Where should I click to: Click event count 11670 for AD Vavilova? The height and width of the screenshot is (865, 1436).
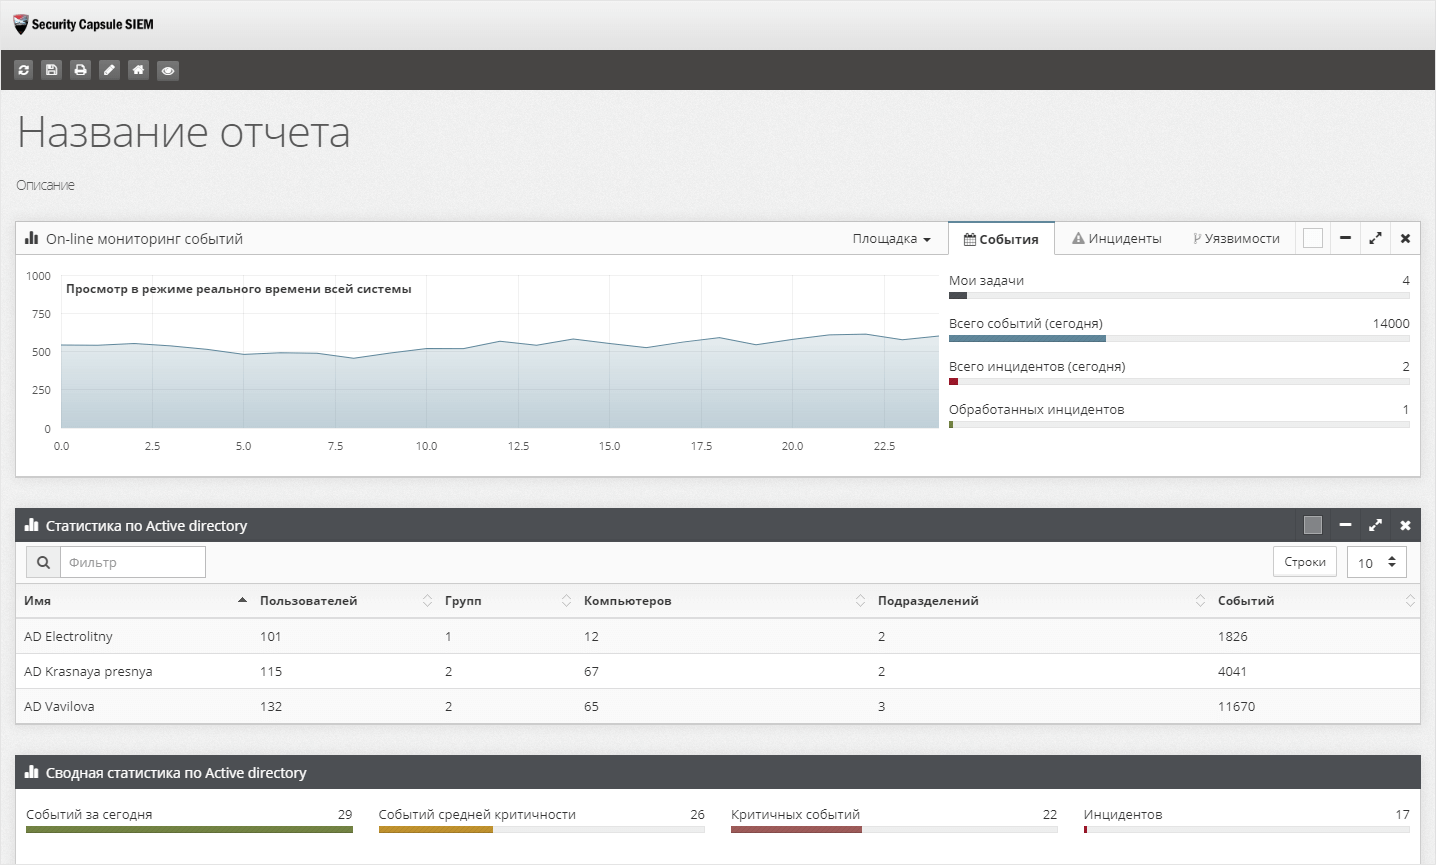coord(1236,706)
